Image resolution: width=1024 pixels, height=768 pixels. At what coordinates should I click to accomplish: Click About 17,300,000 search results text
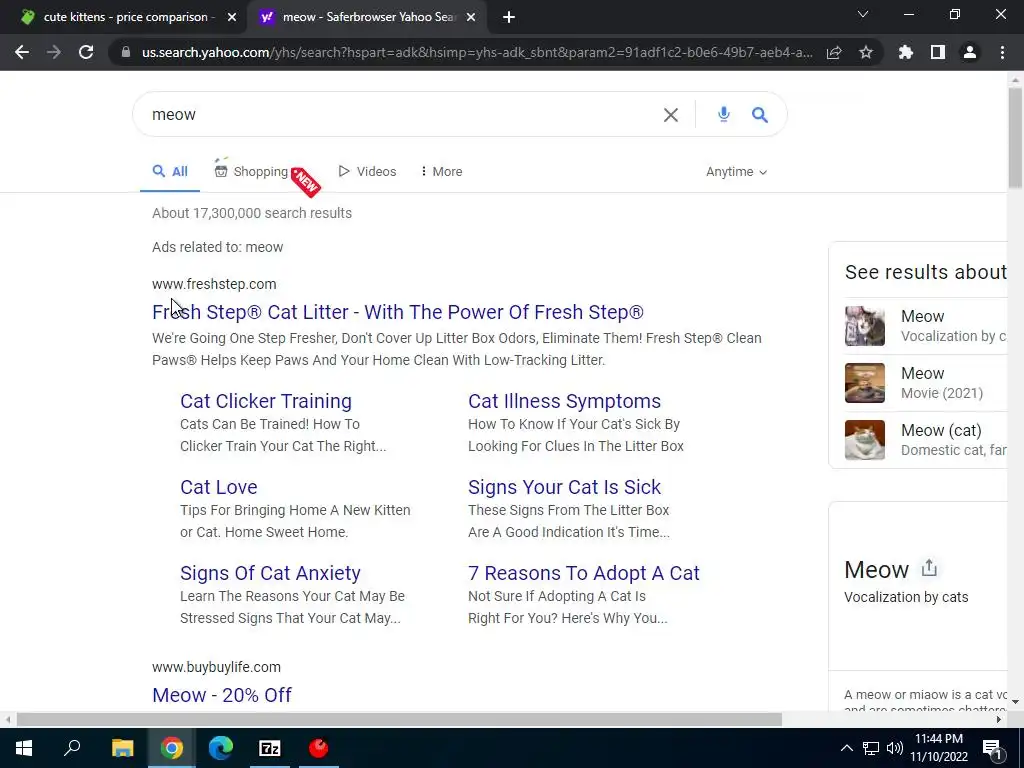click(252, 213)
